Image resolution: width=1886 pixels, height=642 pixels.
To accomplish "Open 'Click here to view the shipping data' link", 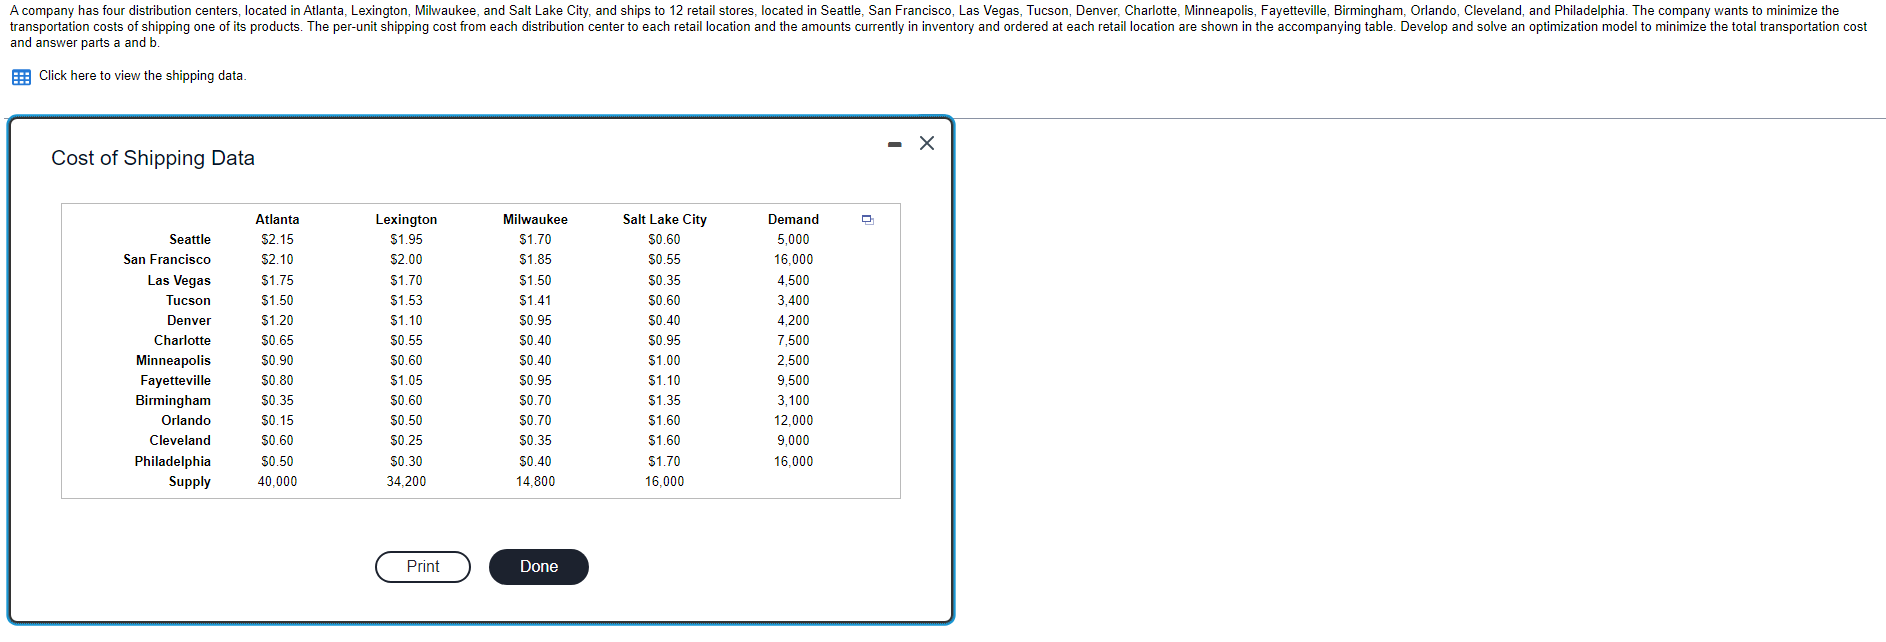I will 142,76.
